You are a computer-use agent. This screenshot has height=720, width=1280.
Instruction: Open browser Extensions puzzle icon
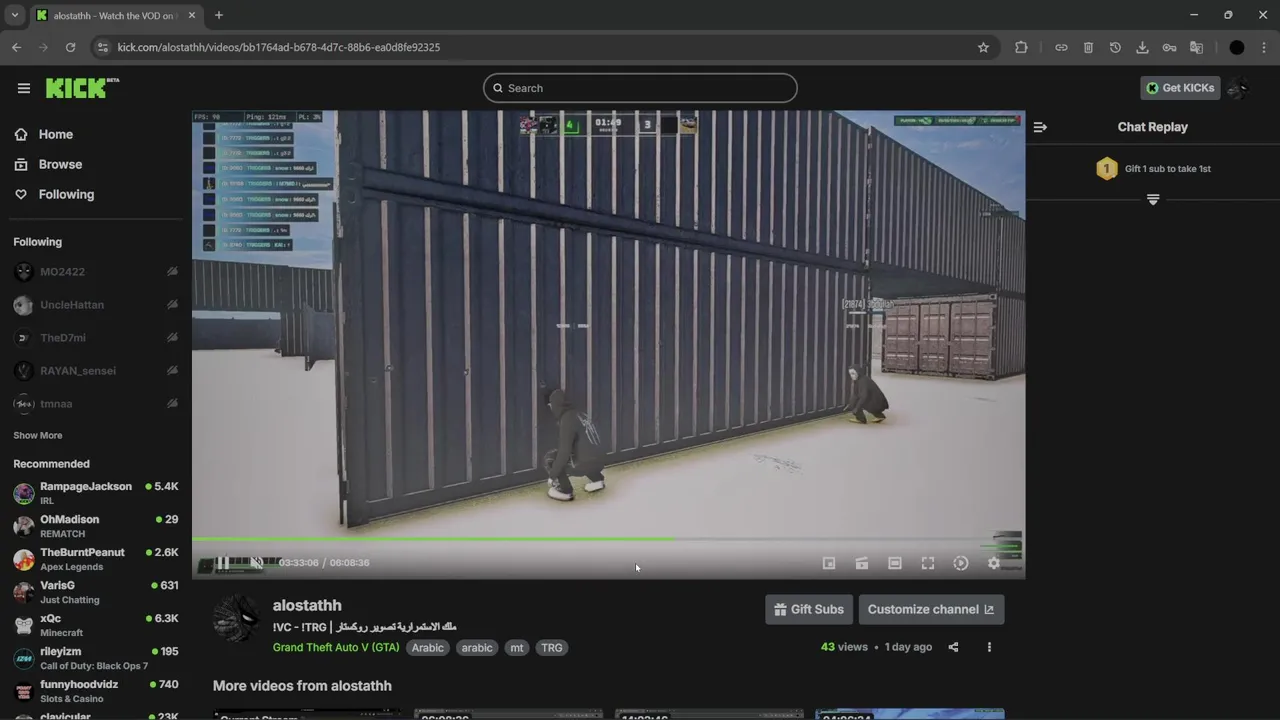[x=1021, y=47]
